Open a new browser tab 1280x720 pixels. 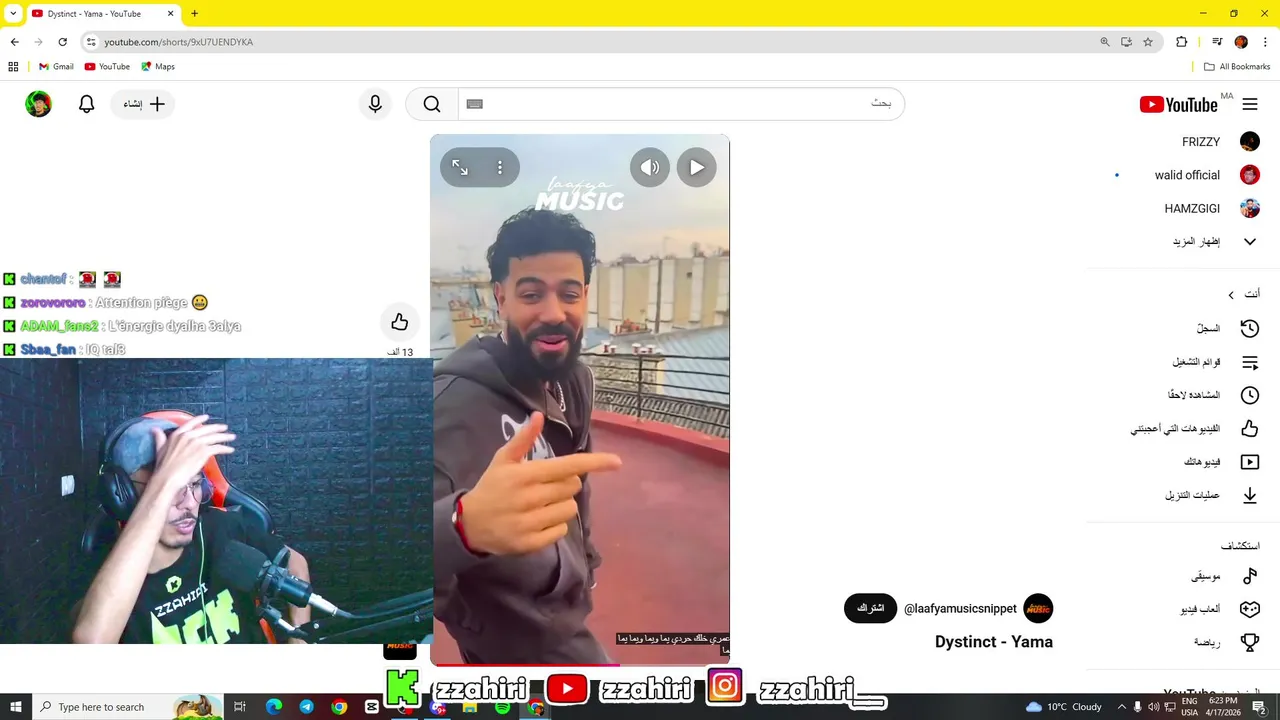(194, 14)
